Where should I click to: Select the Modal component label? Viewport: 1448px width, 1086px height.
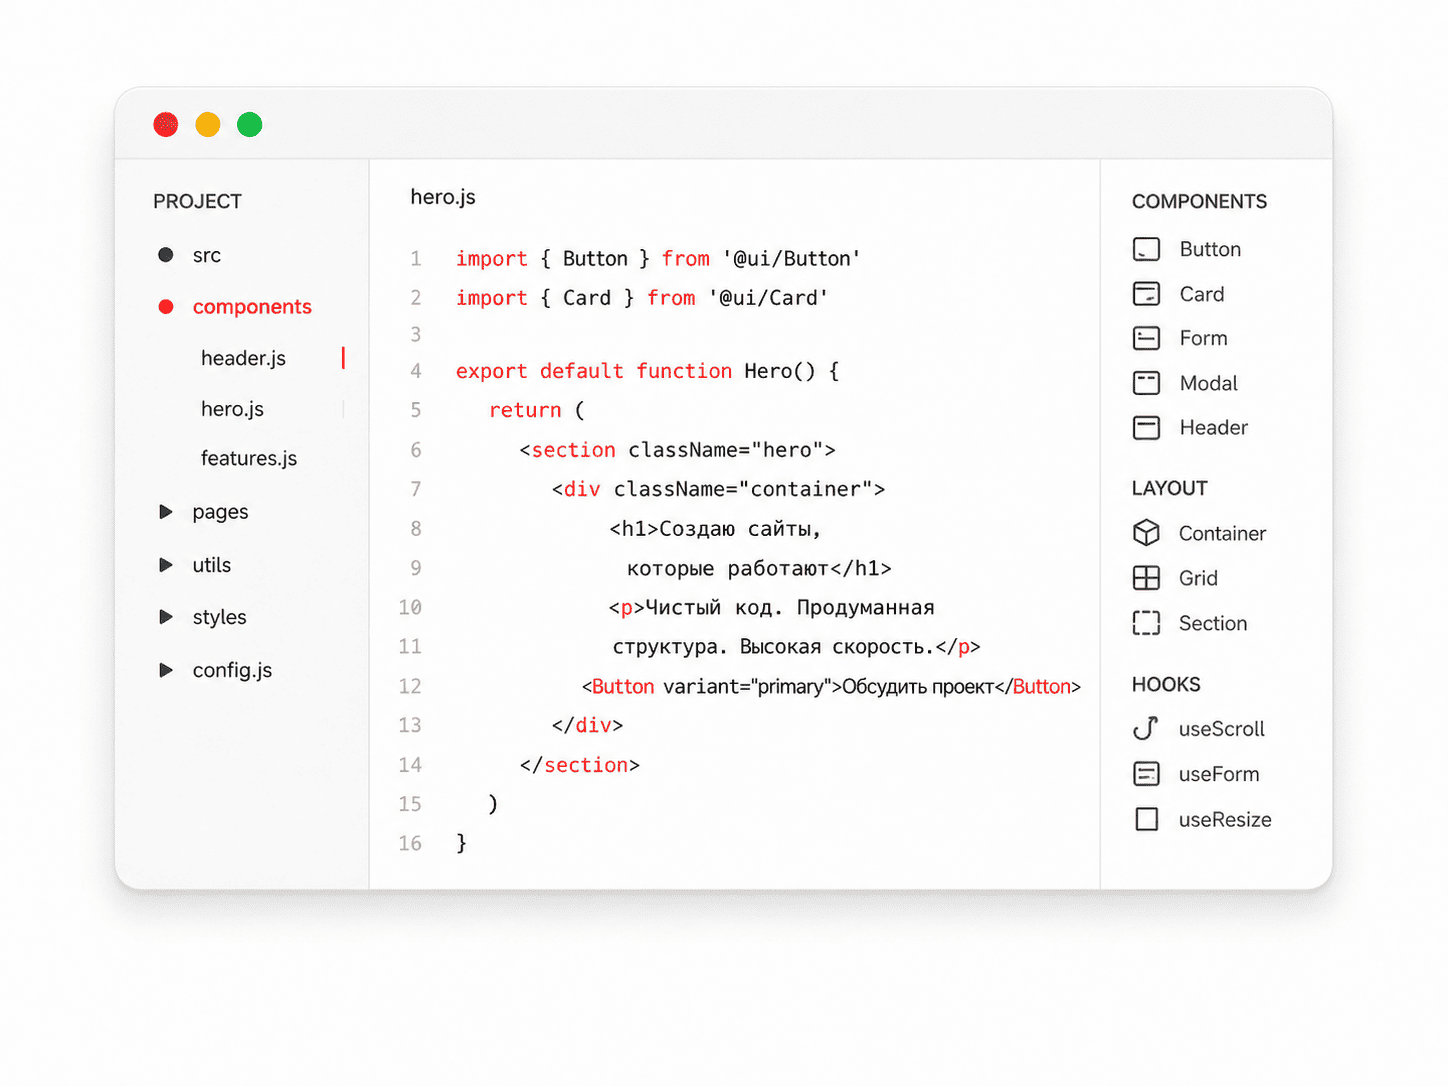[x=1208, y=383]
